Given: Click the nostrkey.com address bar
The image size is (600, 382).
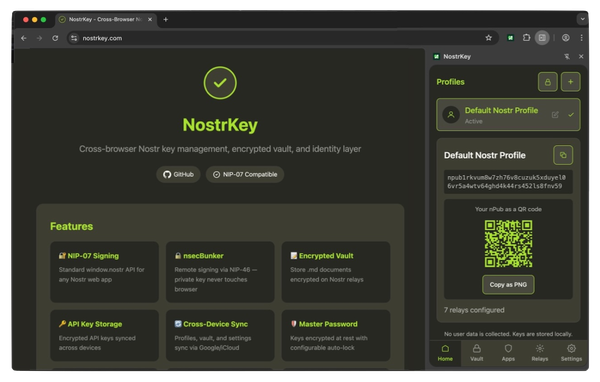Looking at the screenshot, I should pyautogui.click(x=283, y=38).
